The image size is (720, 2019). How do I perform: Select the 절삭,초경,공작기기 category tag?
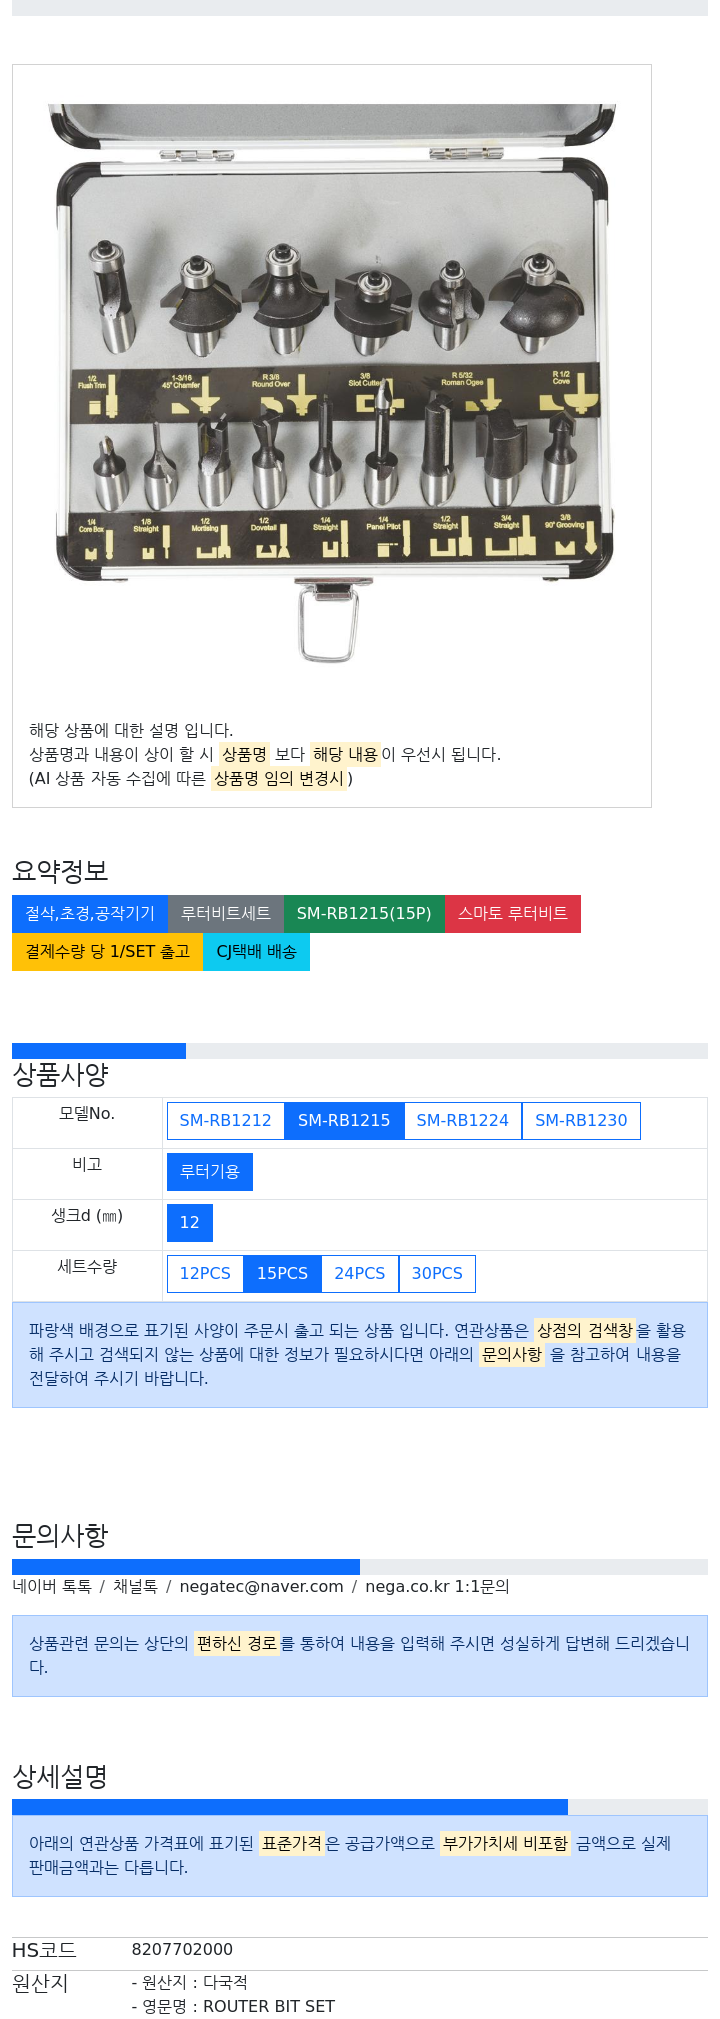click(x=90, y=913)
